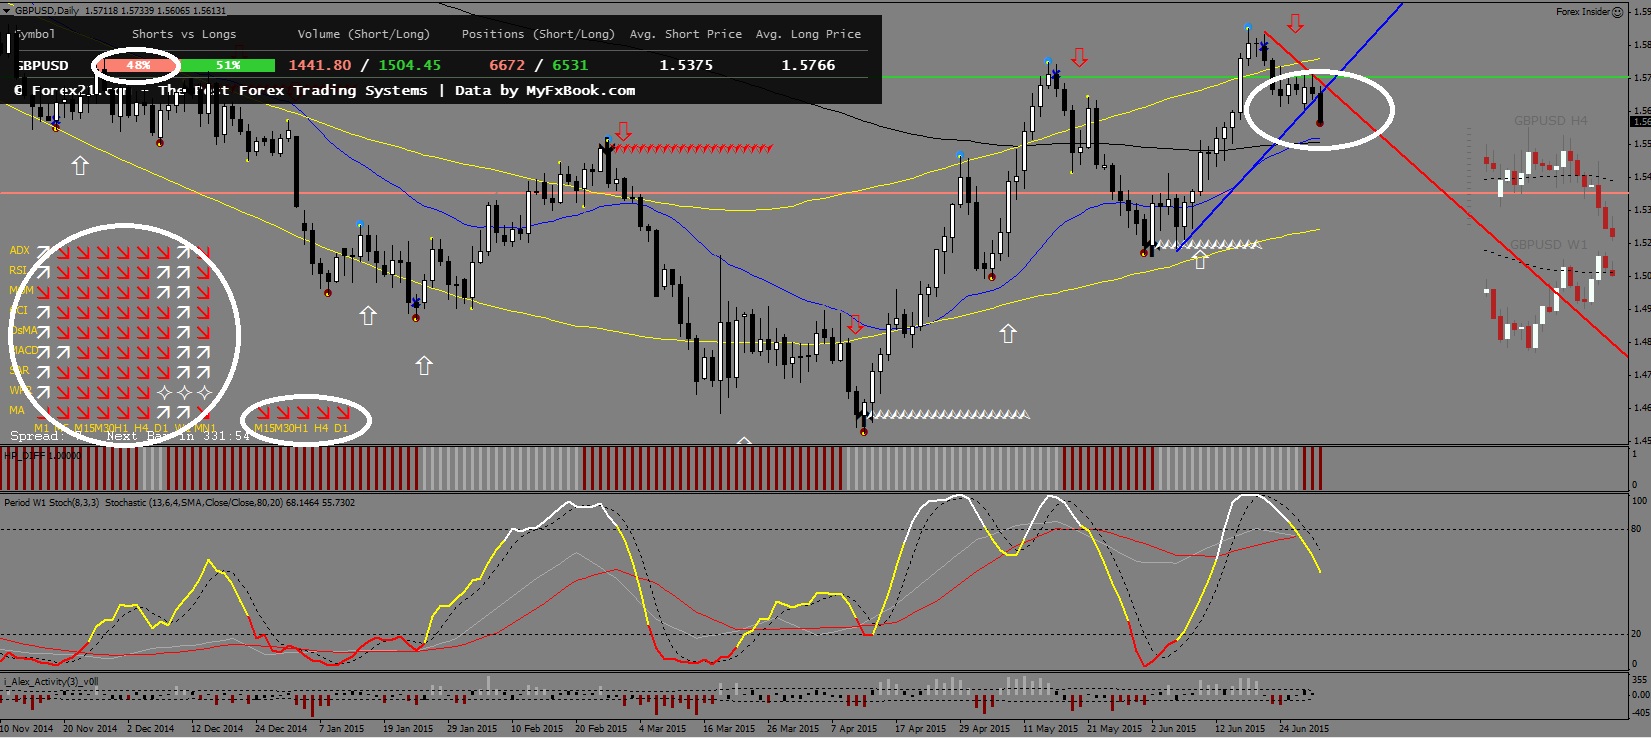
Task: Click the 24 Jun 2015 date label
Action: [1304, 728]
